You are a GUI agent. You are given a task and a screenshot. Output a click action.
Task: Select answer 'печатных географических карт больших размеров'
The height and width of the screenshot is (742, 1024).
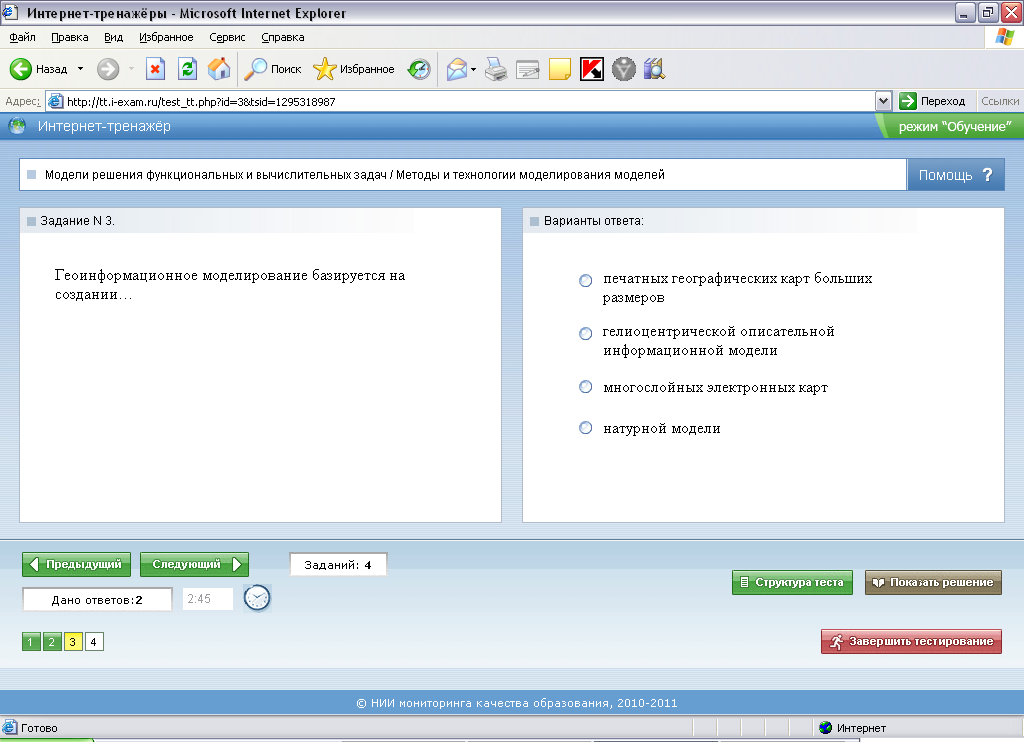586,280
